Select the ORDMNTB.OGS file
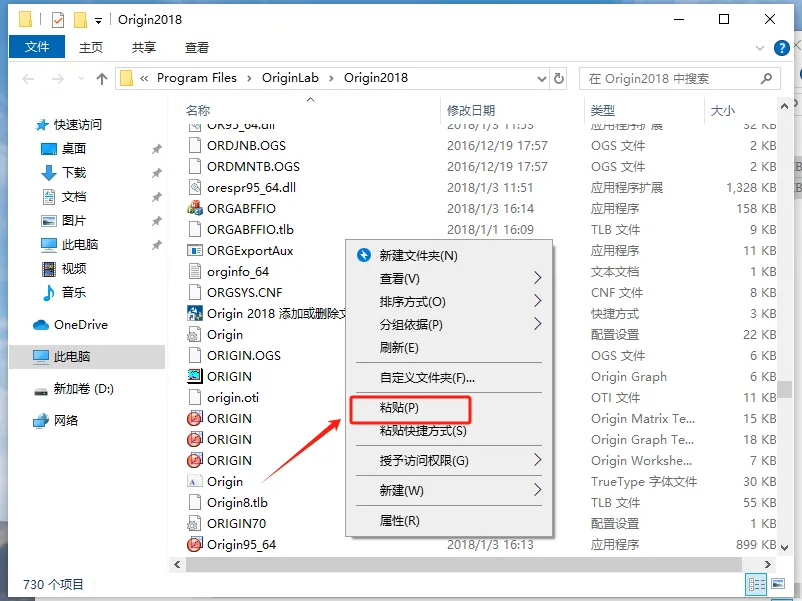Image resolution: width=802 pixels, height=601 pixels. (253, 167)
